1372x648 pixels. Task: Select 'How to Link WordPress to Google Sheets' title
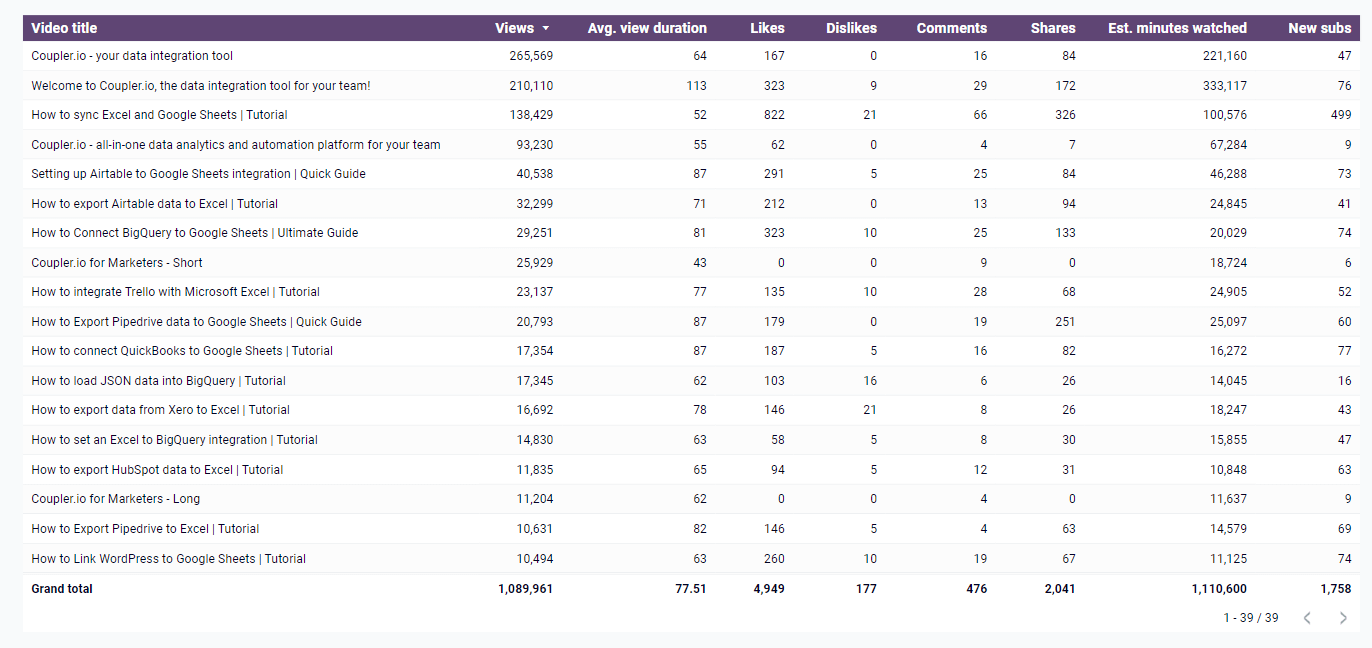click(169, 559)
